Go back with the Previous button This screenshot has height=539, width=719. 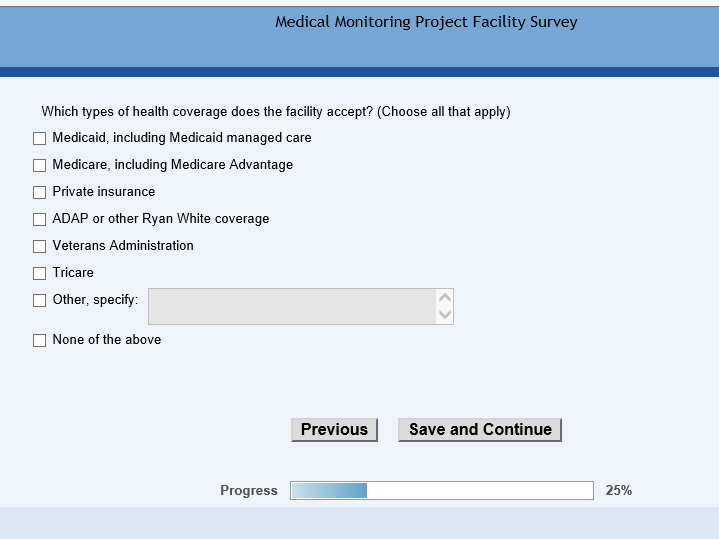pos(334,430)
